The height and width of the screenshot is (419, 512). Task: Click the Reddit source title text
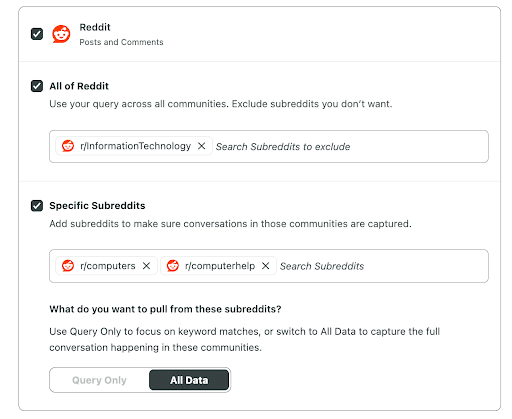pos(95,27)
